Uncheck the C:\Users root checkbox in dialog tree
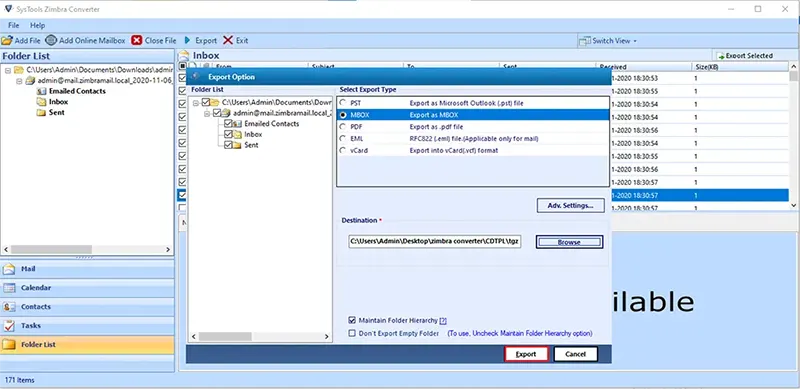The height and width of the screenshot is (389, 800). pos(206,103)
